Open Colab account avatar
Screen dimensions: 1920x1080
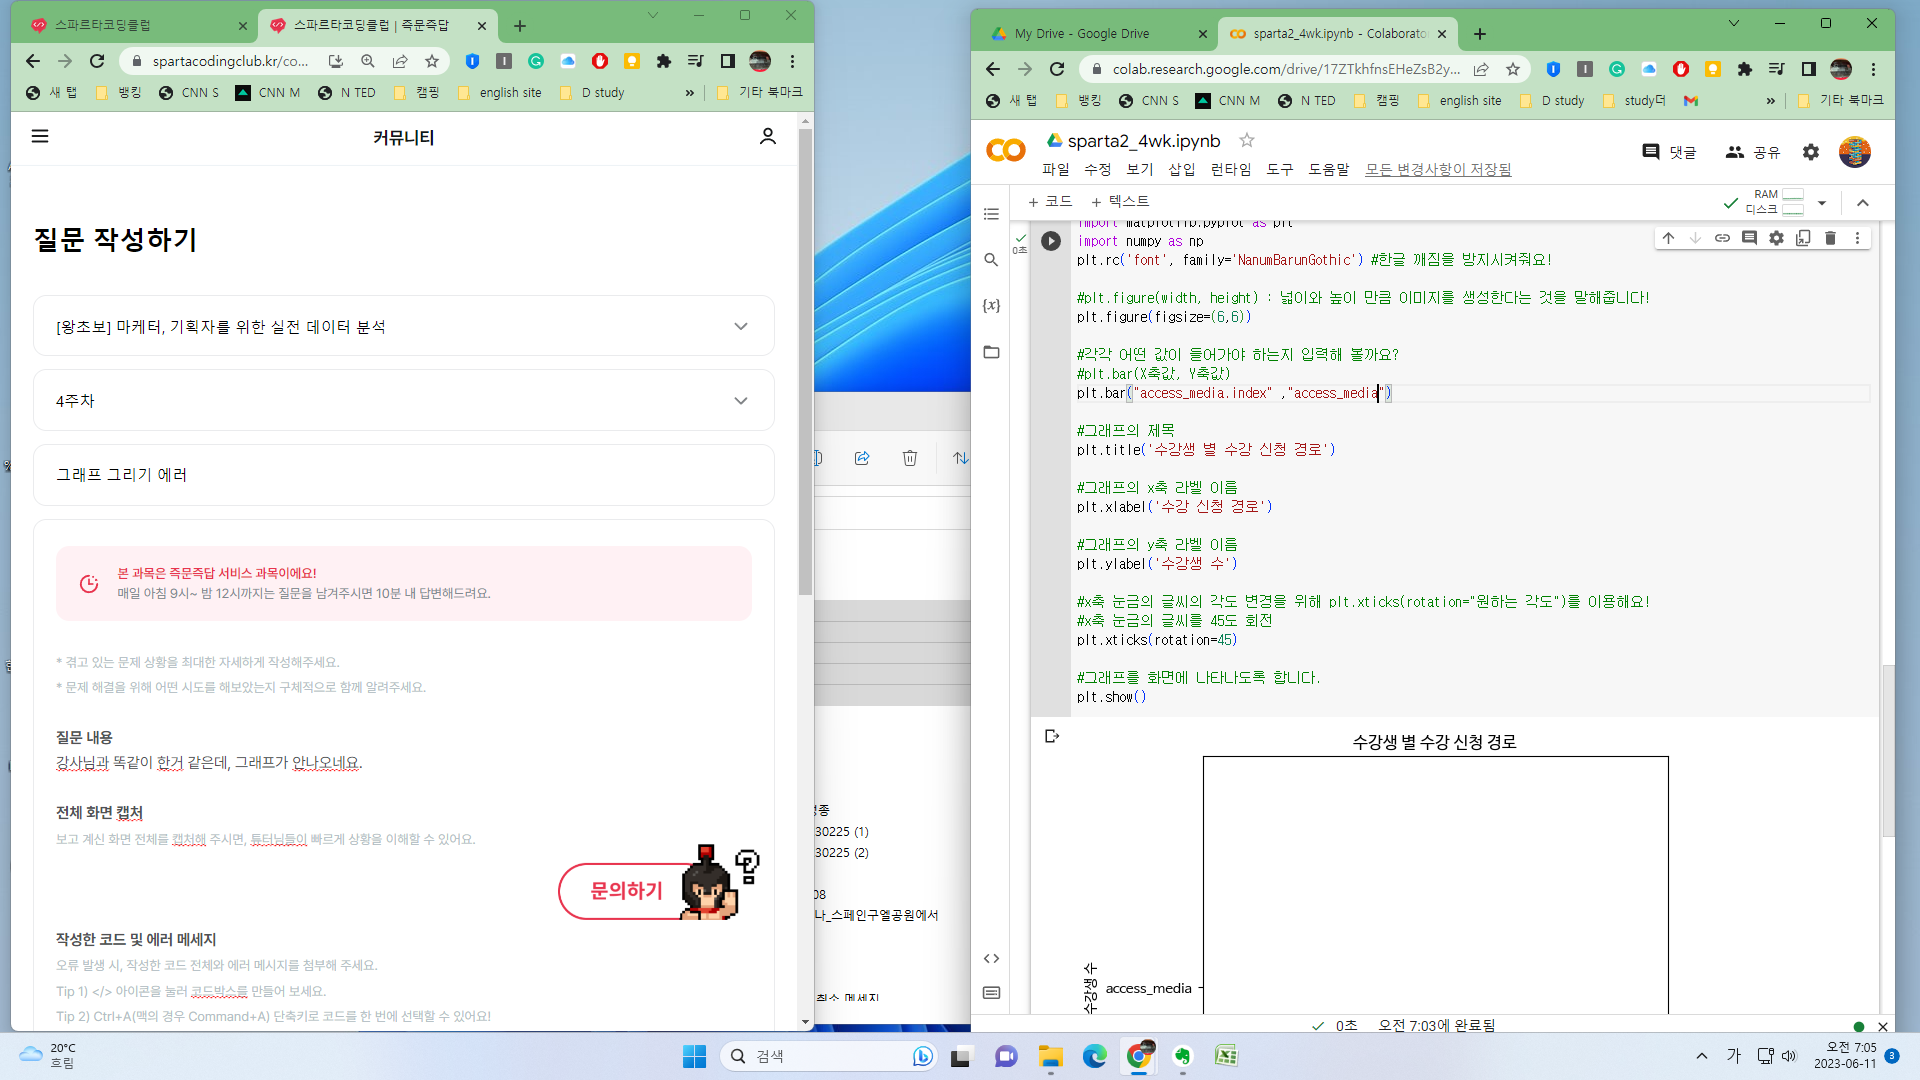point(1854,152)
